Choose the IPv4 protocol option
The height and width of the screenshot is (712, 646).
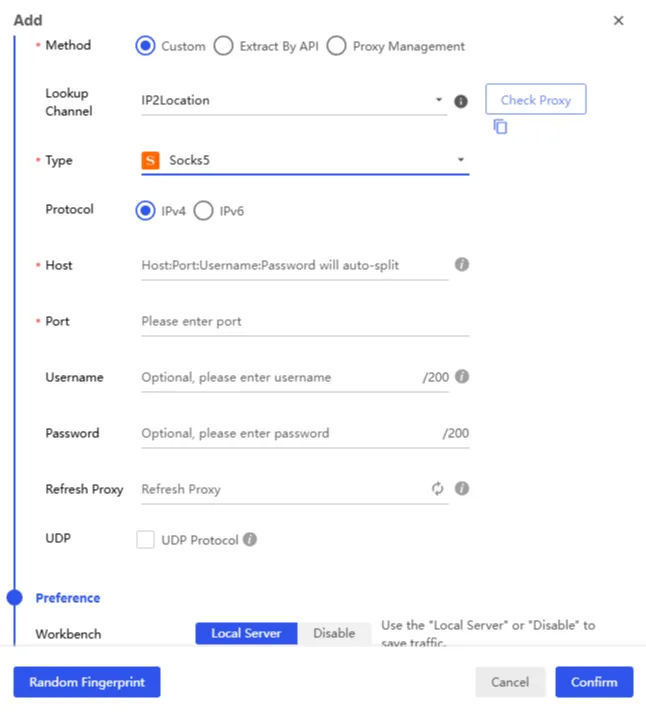tap(145, 211)
